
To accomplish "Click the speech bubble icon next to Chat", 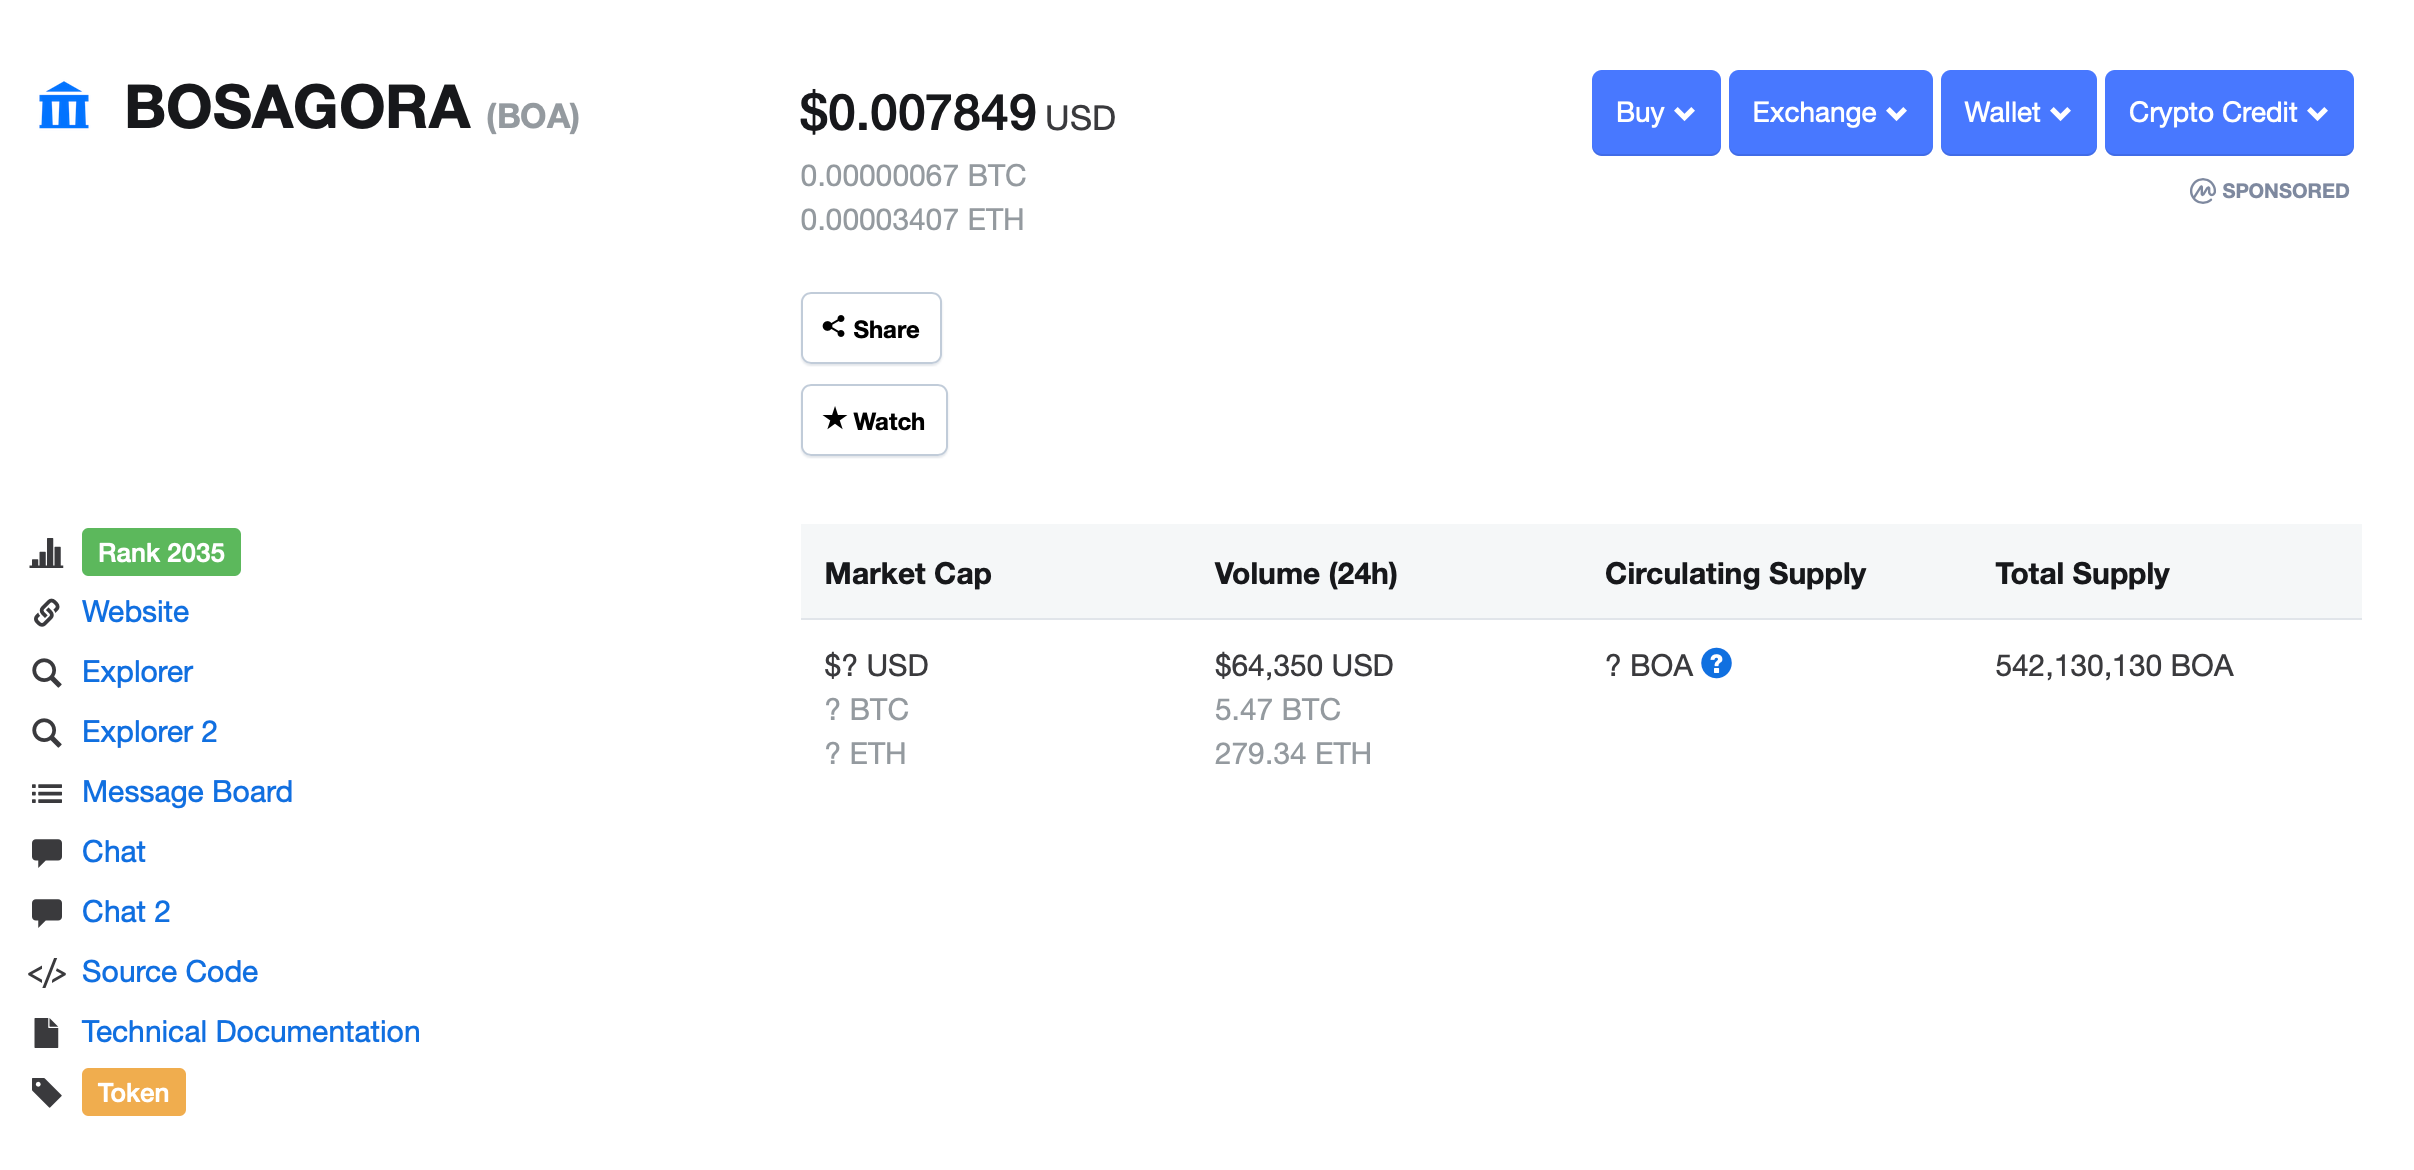I will [47, 851].
